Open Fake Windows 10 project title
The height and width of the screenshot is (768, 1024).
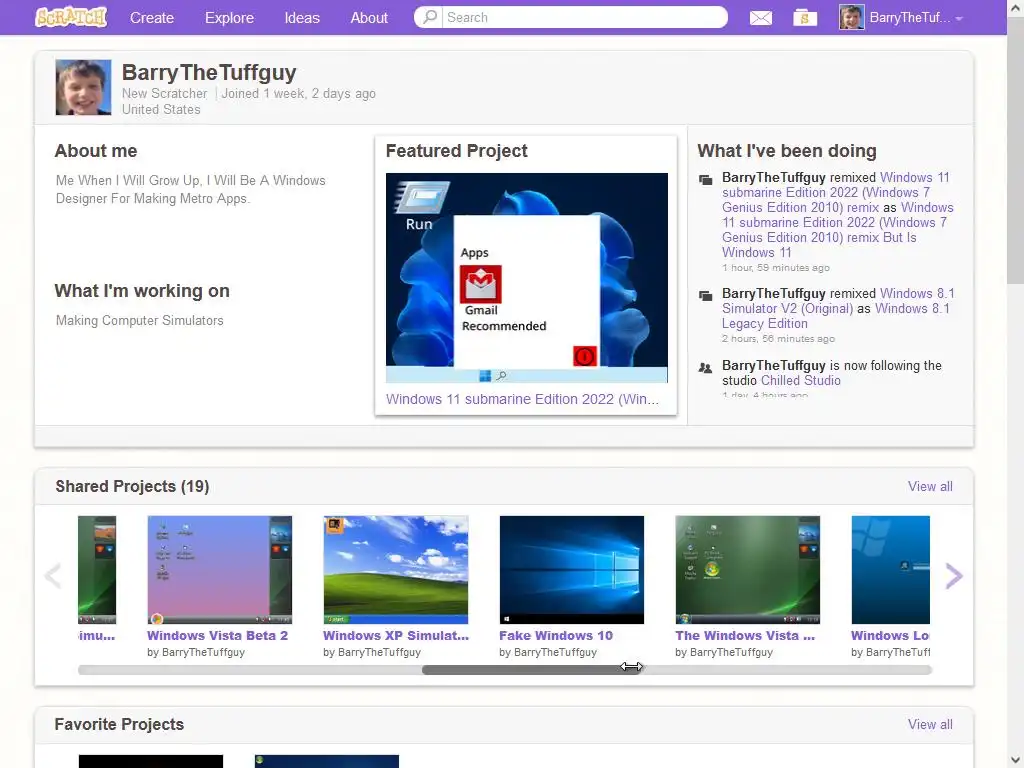pos(556,635)
